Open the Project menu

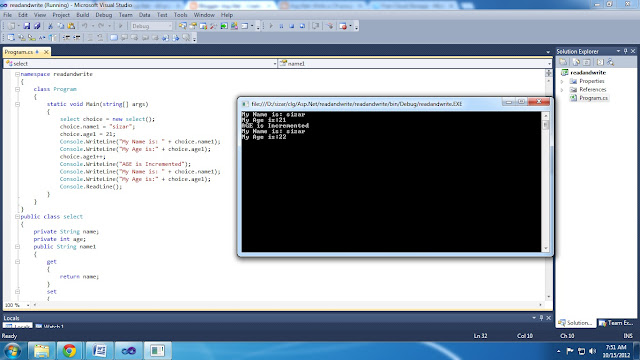(61, 15)
